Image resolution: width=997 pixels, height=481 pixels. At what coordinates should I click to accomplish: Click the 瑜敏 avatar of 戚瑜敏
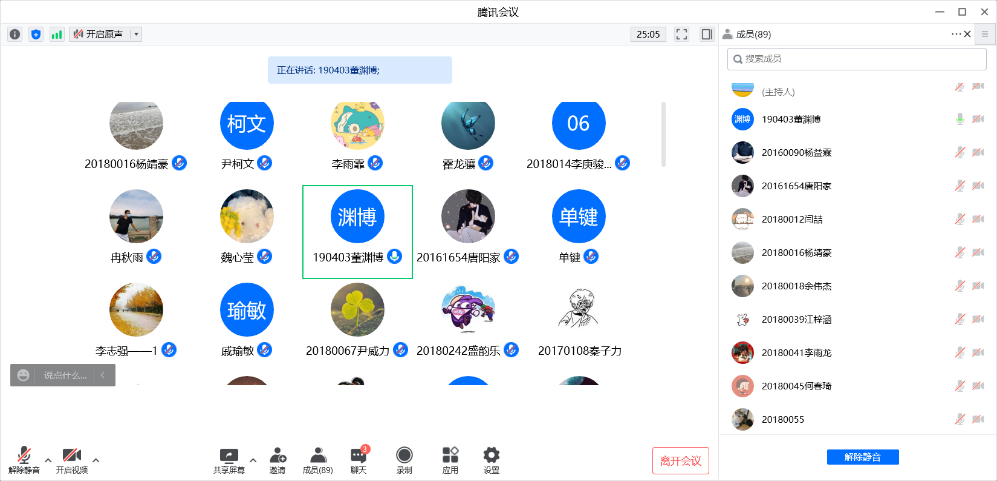pos(247,310)
